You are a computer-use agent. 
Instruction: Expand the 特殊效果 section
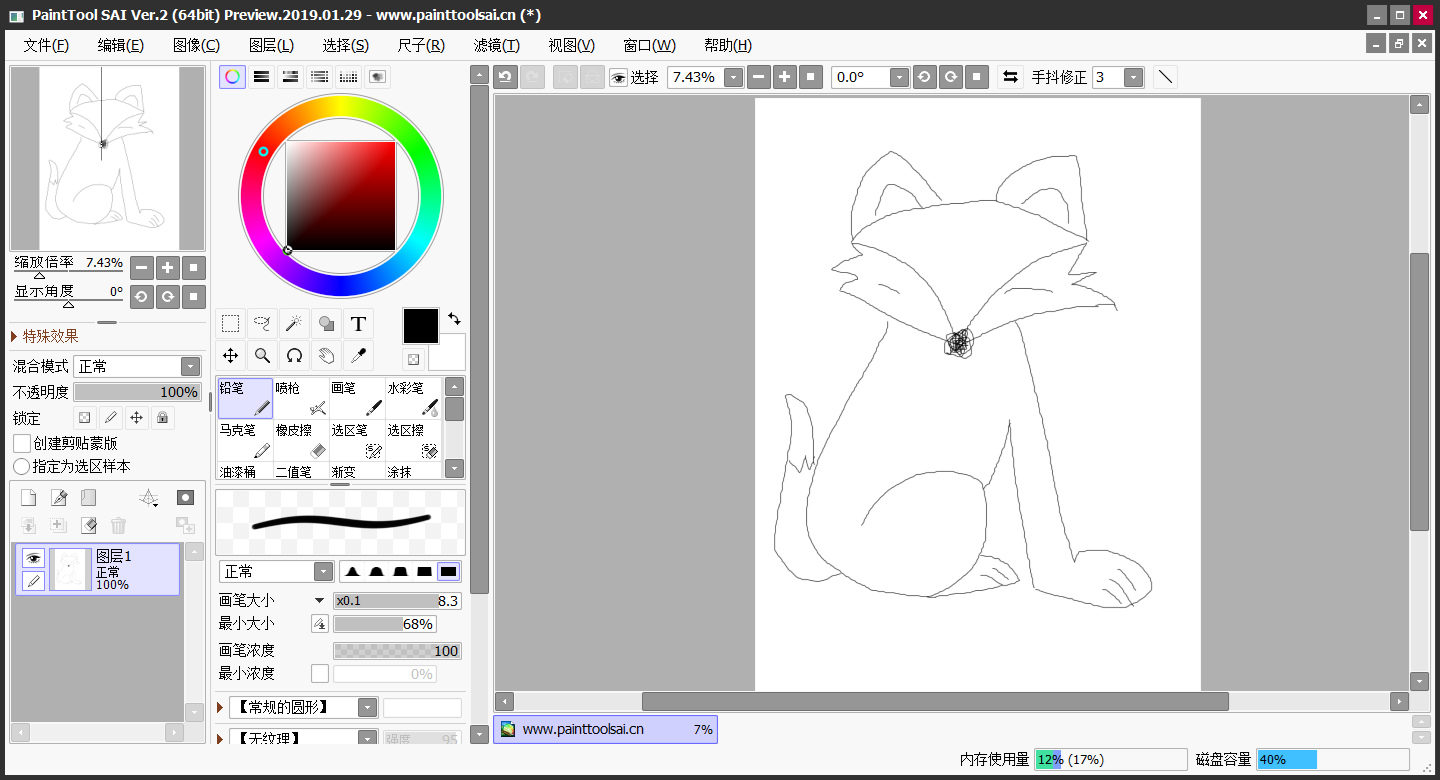point(14,336)
